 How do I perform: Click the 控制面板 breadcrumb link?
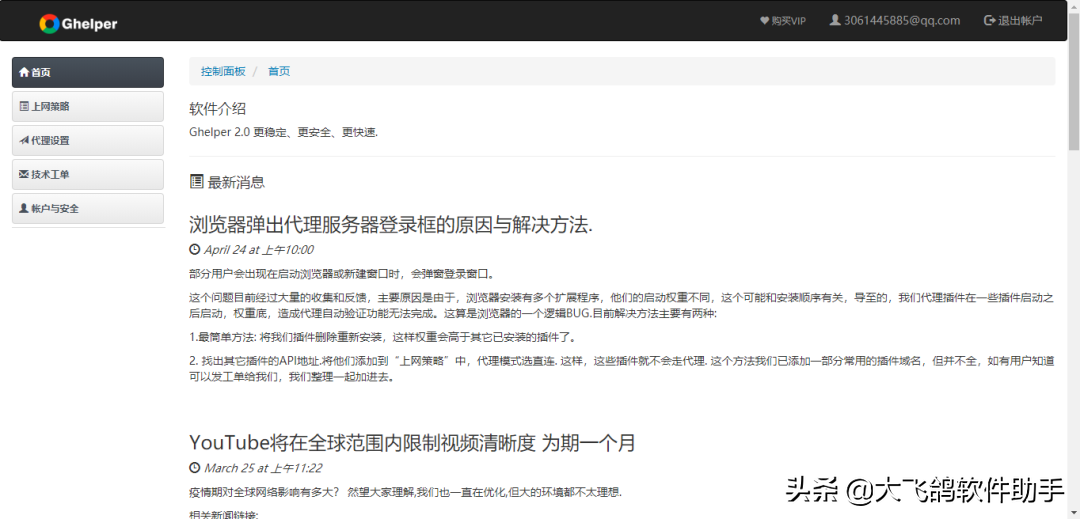223,71
